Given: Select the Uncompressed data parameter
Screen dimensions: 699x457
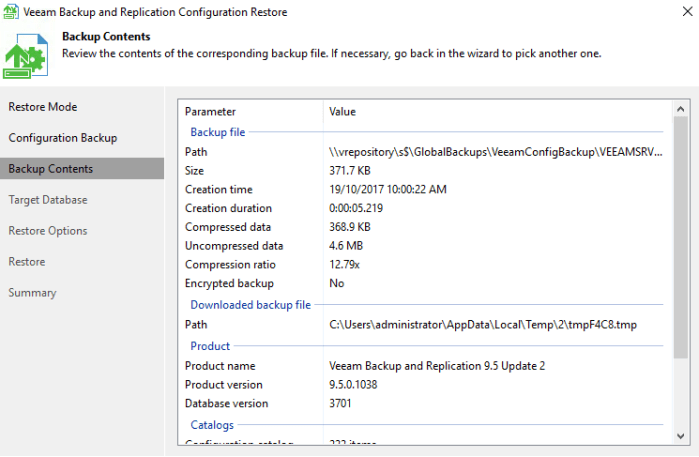Looking at the screenshot, I should [x=234, y=246].
